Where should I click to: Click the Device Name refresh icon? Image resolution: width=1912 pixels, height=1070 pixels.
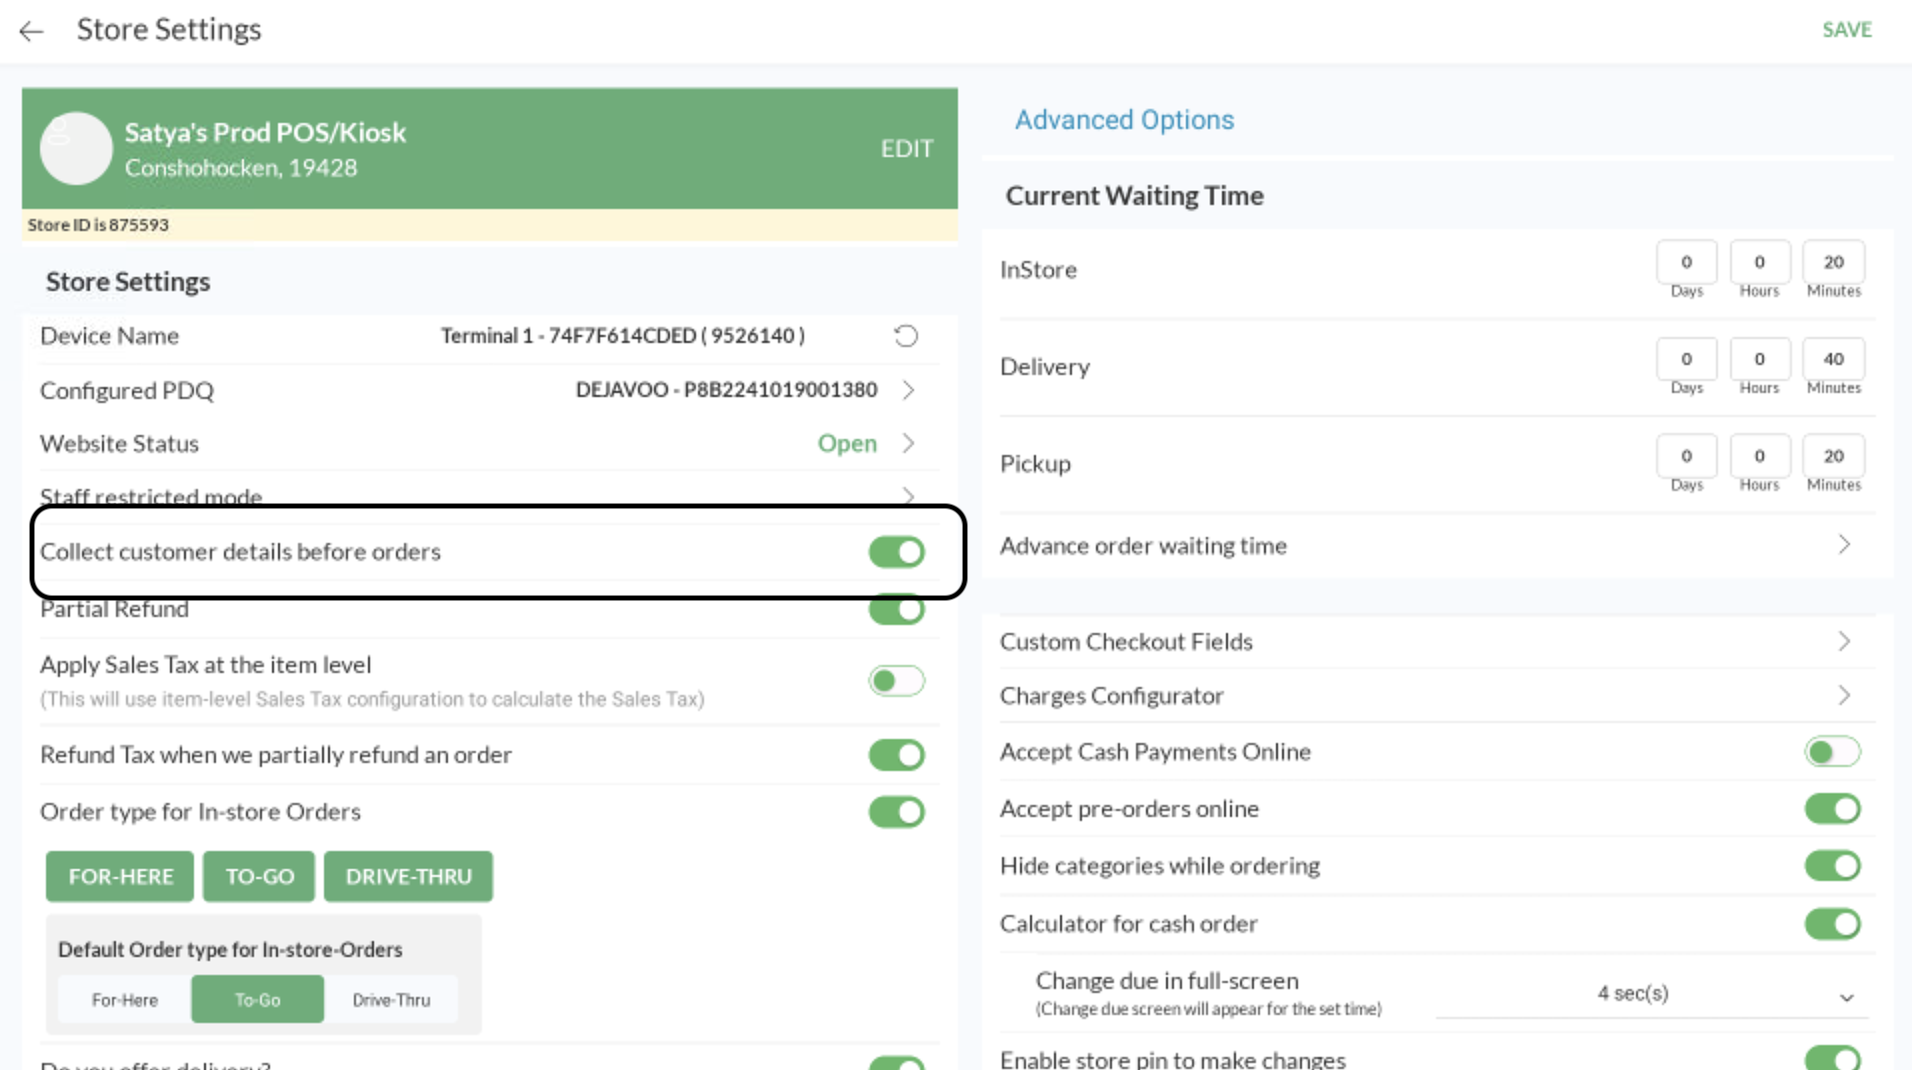click(x=905, y=336)
